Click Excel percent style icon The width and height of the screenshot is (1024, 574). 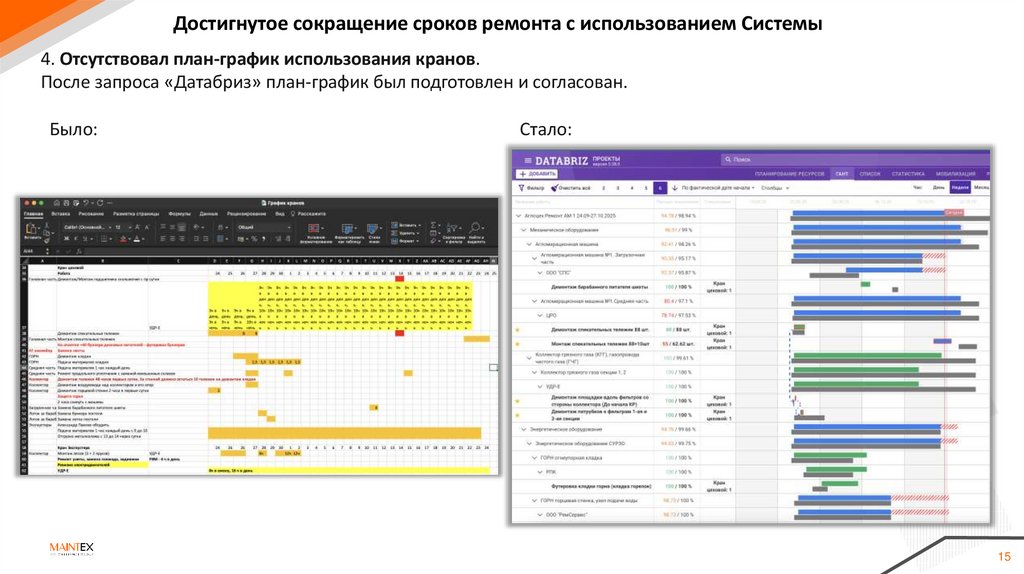tap(254, 239)
